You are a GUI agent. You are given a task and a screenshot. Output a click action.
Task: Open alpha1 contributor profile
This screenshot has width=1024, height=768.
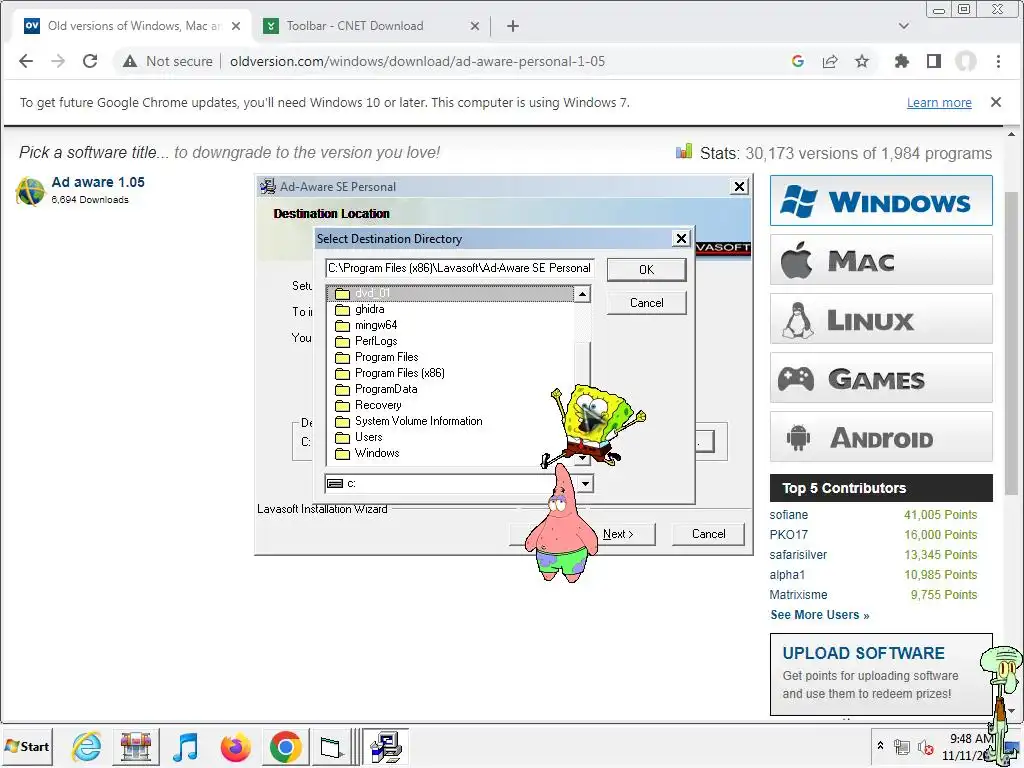click(x=787, y=575)
